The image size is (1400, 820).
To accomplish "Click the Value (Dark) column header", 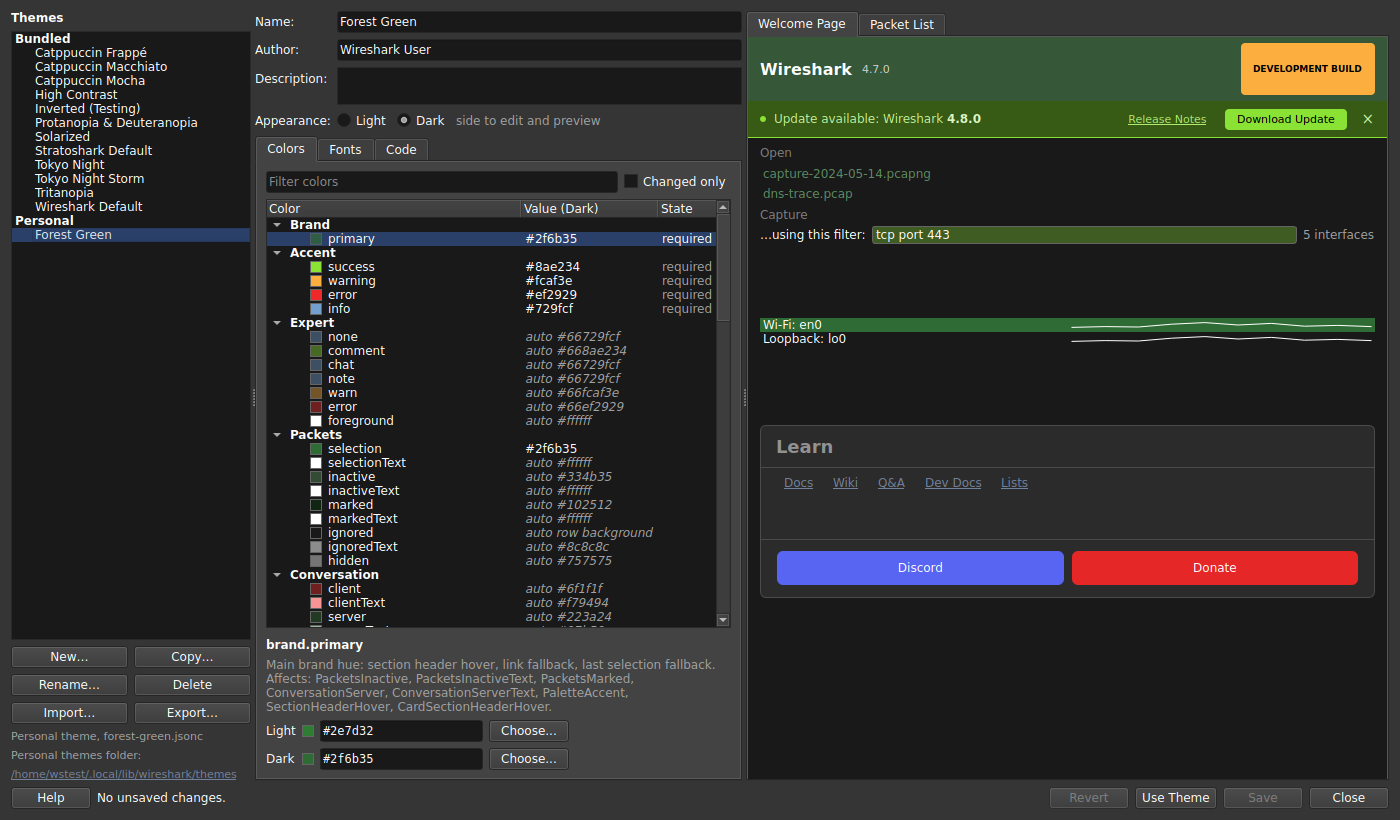I will point(588,209).
